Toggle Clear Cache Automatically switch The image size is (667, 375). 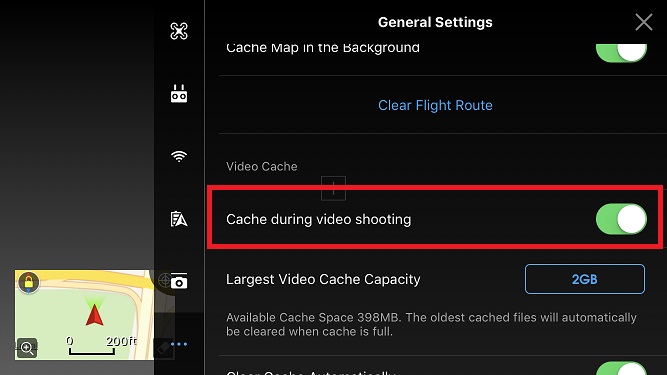click(621, 368)
